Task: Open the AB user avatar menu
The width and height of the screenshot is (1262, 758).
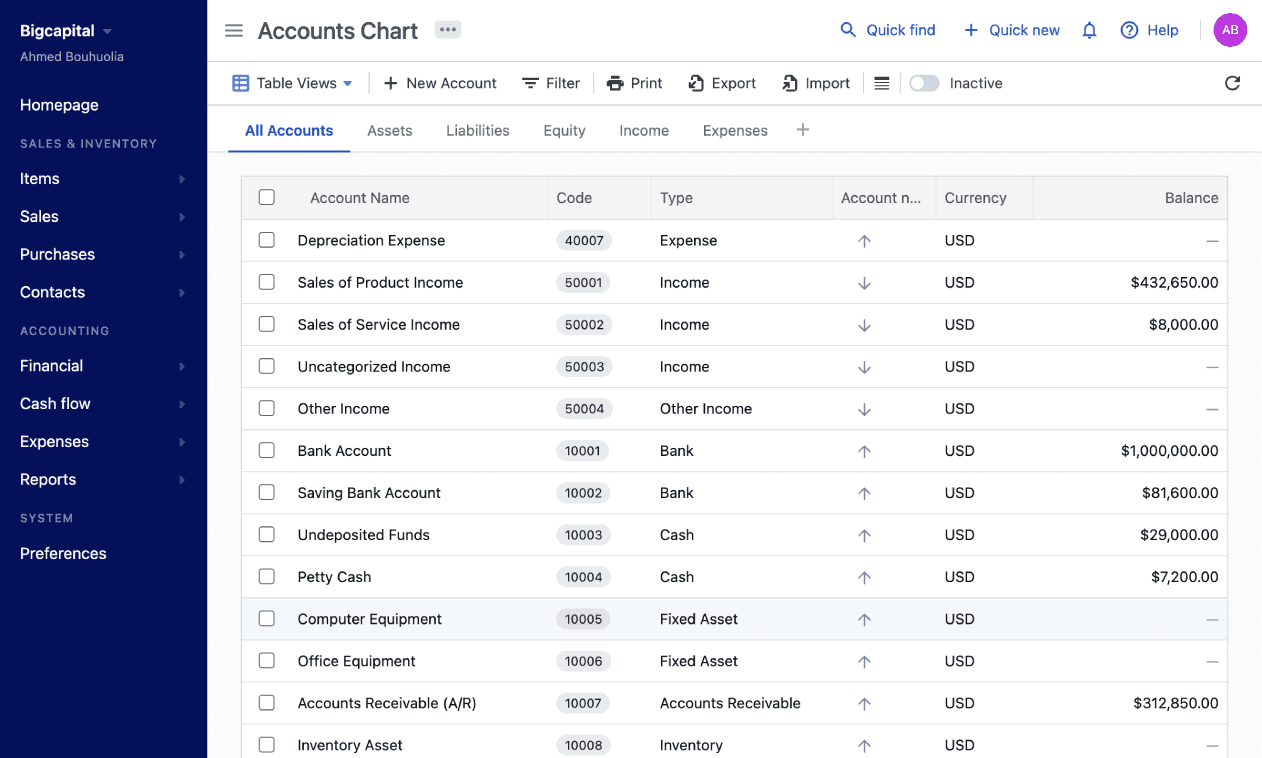Action: pyautogui.click(x=1230, y=30)
